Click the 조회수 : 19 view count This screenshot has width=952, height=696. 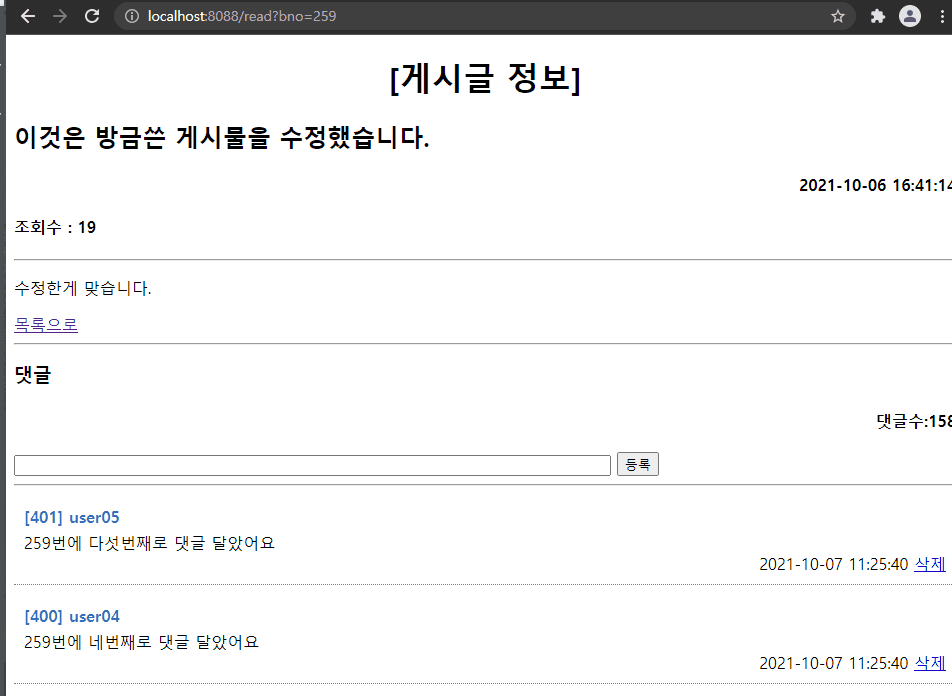tap(55, 227)
